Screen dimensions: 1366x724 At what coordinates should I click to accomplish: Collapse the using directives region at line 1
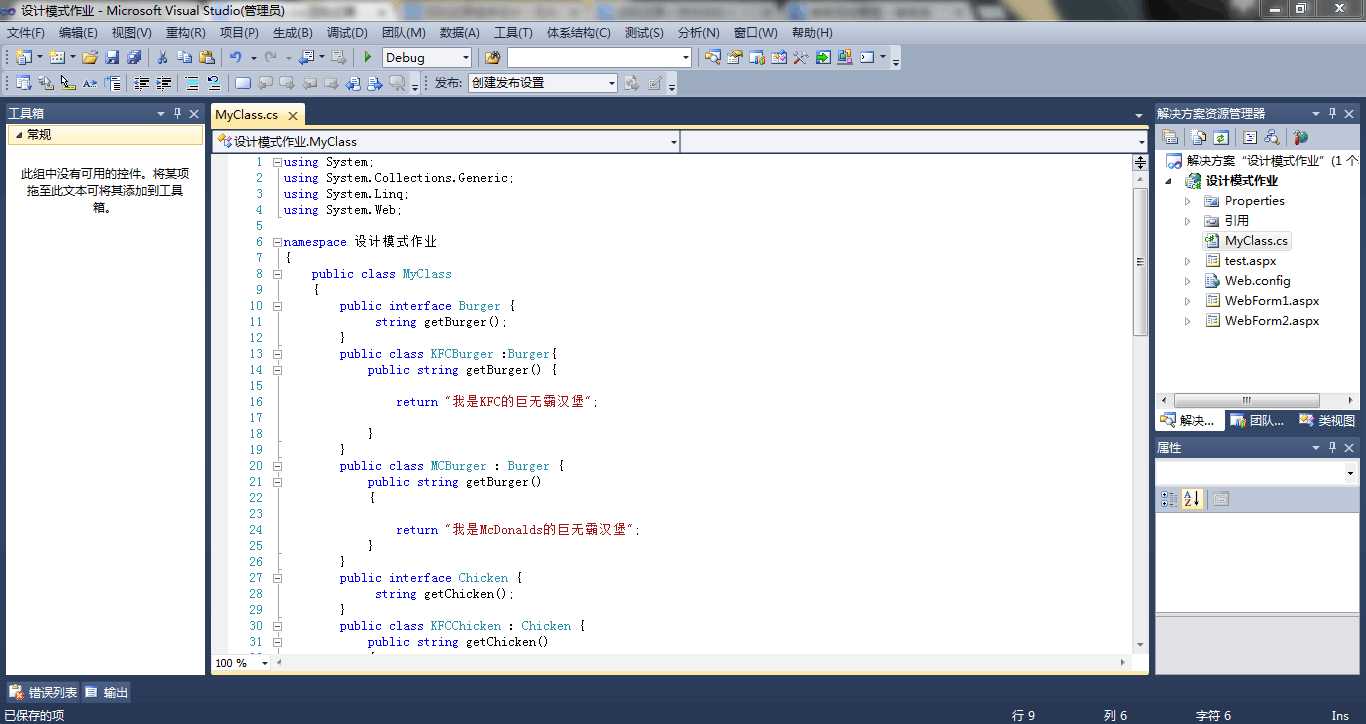277,162
